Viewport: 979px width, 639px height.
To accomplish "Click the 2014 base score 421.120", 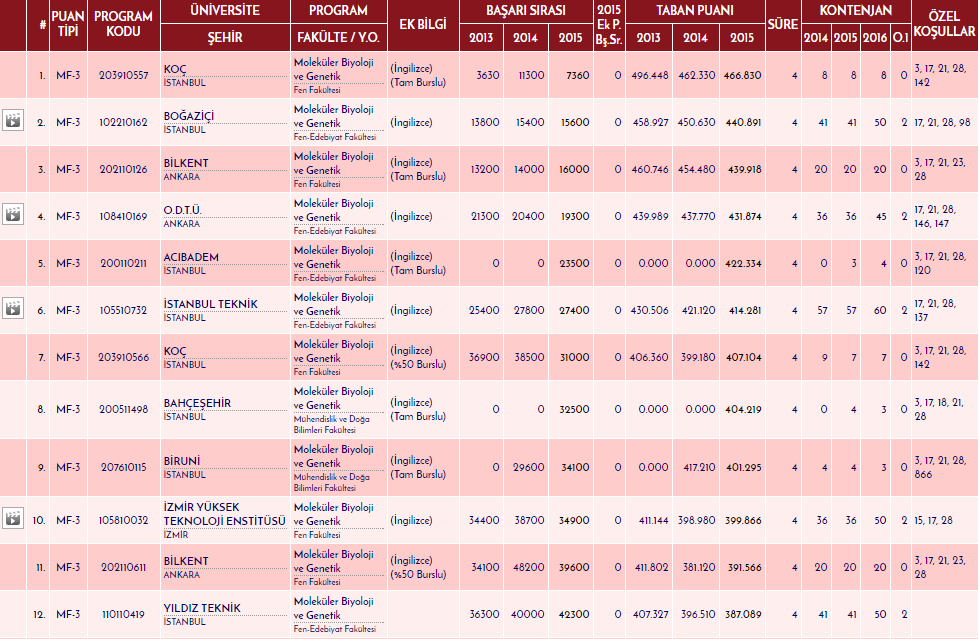I will [698, 310].
